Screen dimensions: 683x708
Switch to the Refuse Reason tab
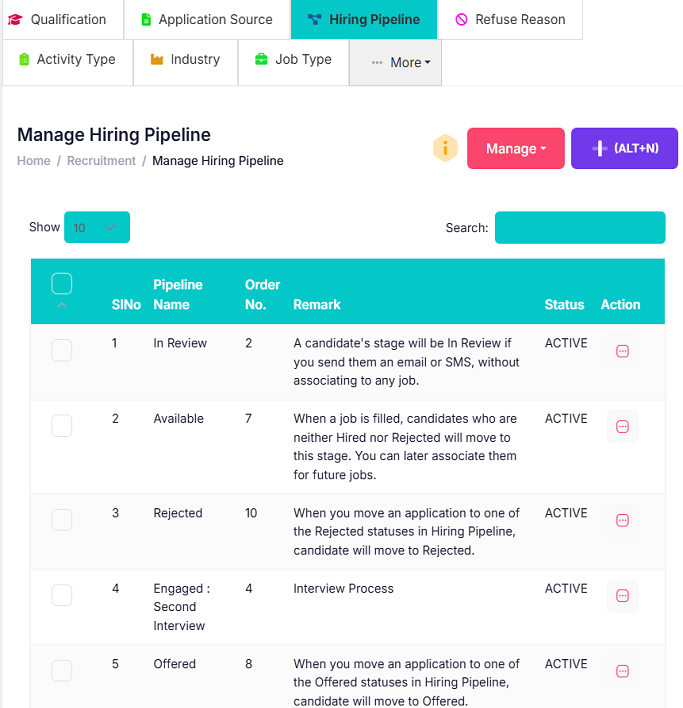pos(510,19)
